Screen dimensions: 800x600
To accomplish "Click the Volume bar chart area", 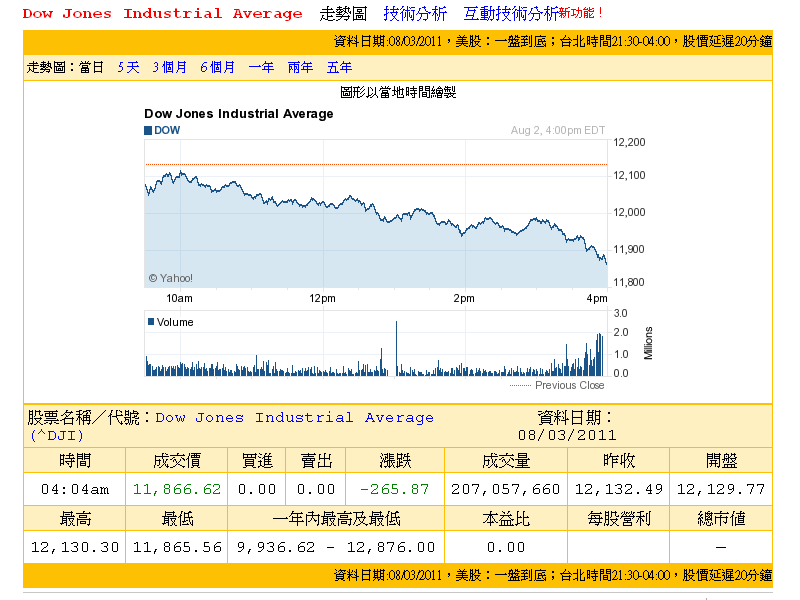I will 376,343.
